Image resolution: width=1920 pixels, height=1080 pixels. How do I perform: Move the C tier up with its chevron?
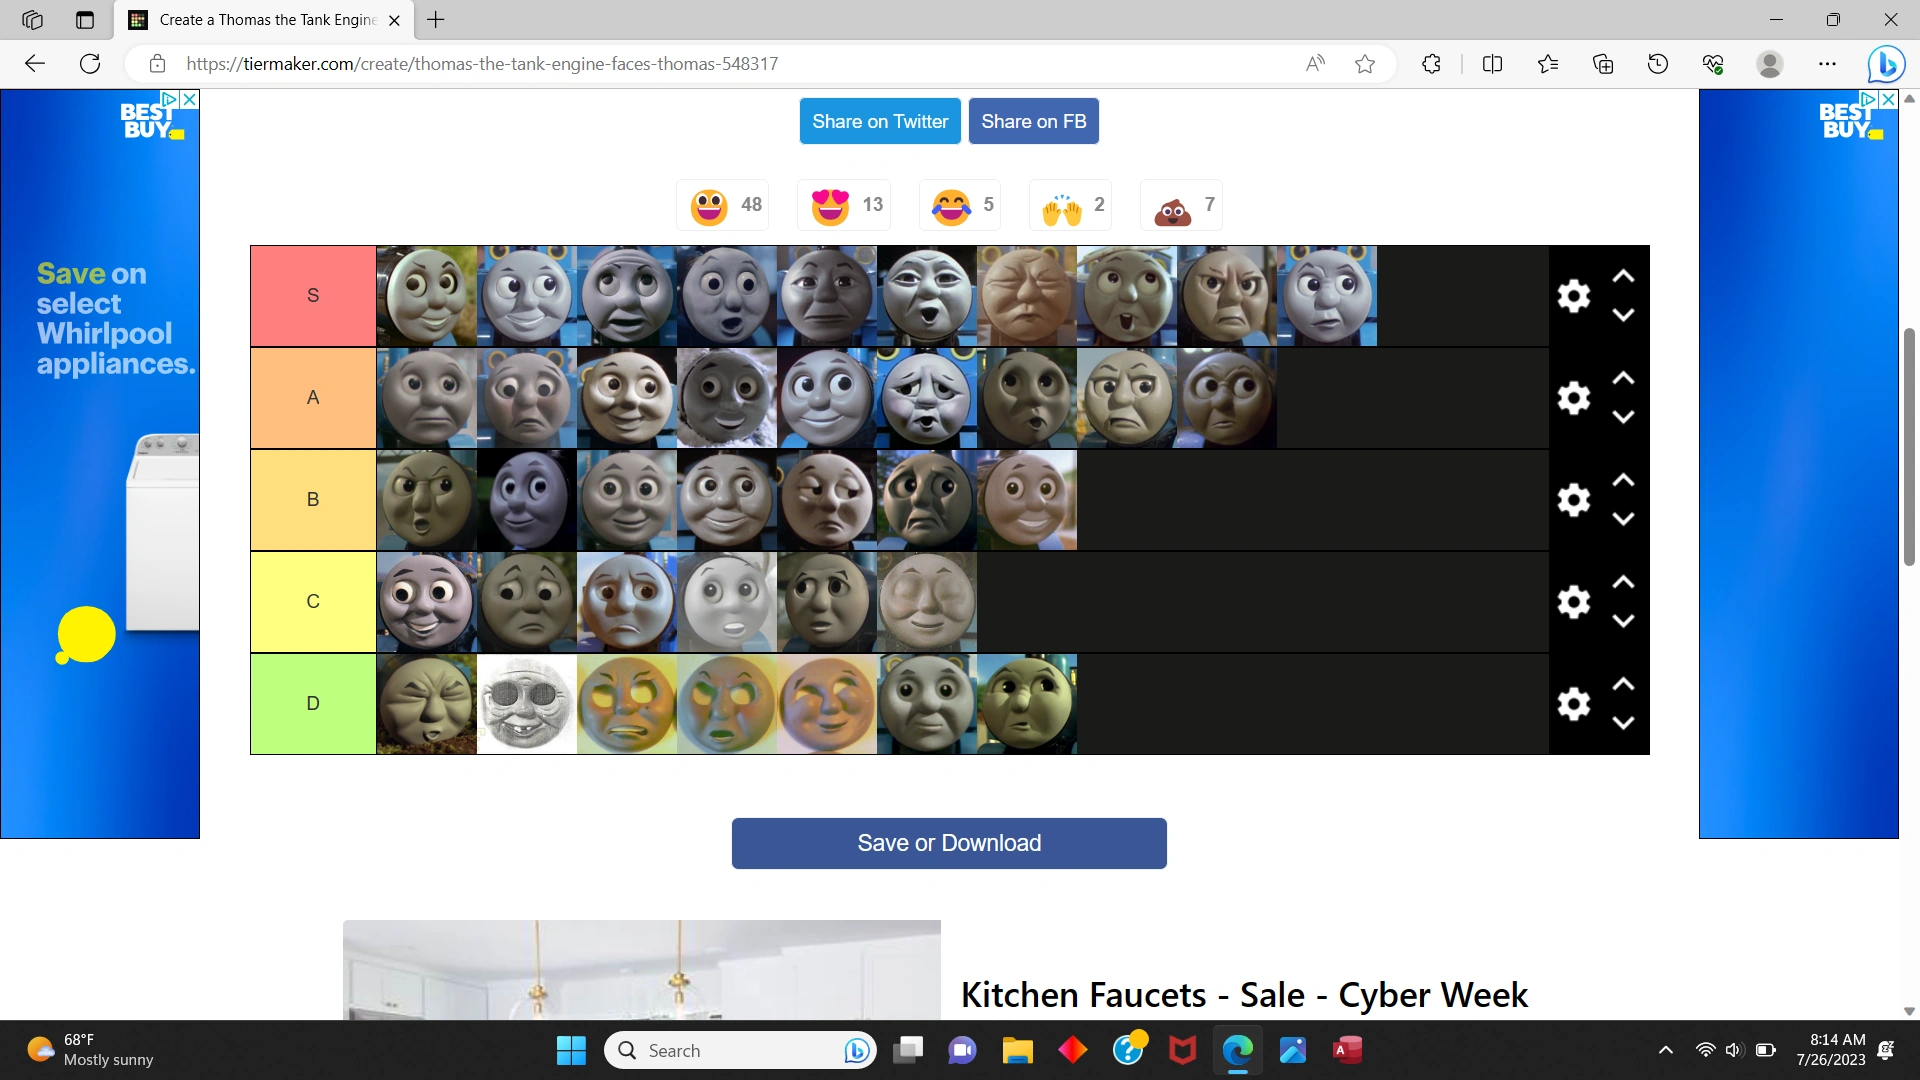[1624, 581]
